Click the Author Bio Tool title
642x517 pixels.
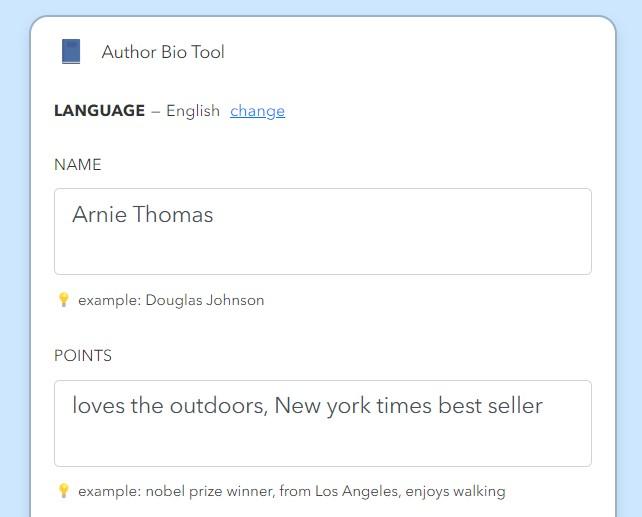(x=163, y=52)
